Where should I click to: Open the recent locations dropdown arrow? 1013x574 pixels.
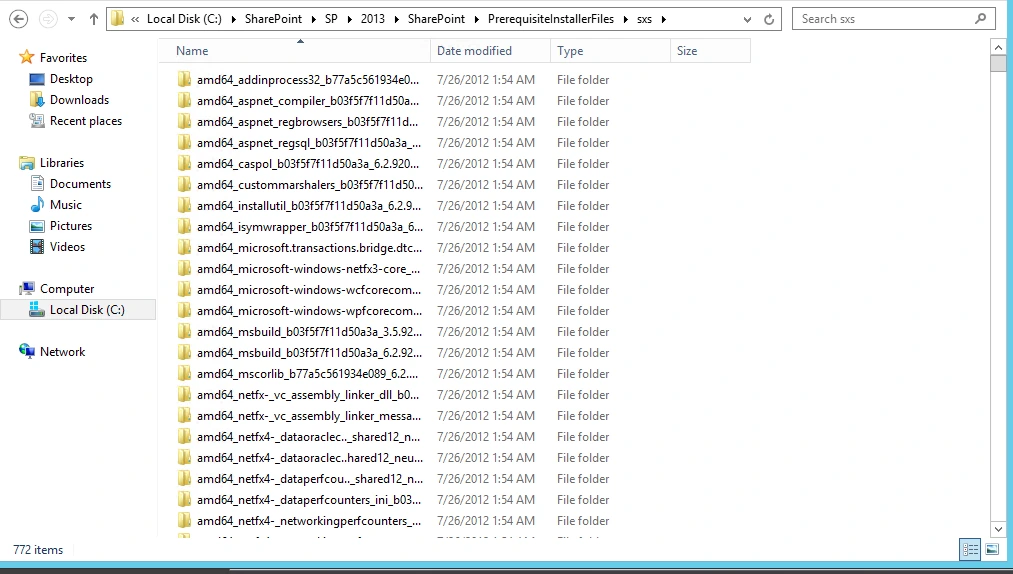pos(72,19)
